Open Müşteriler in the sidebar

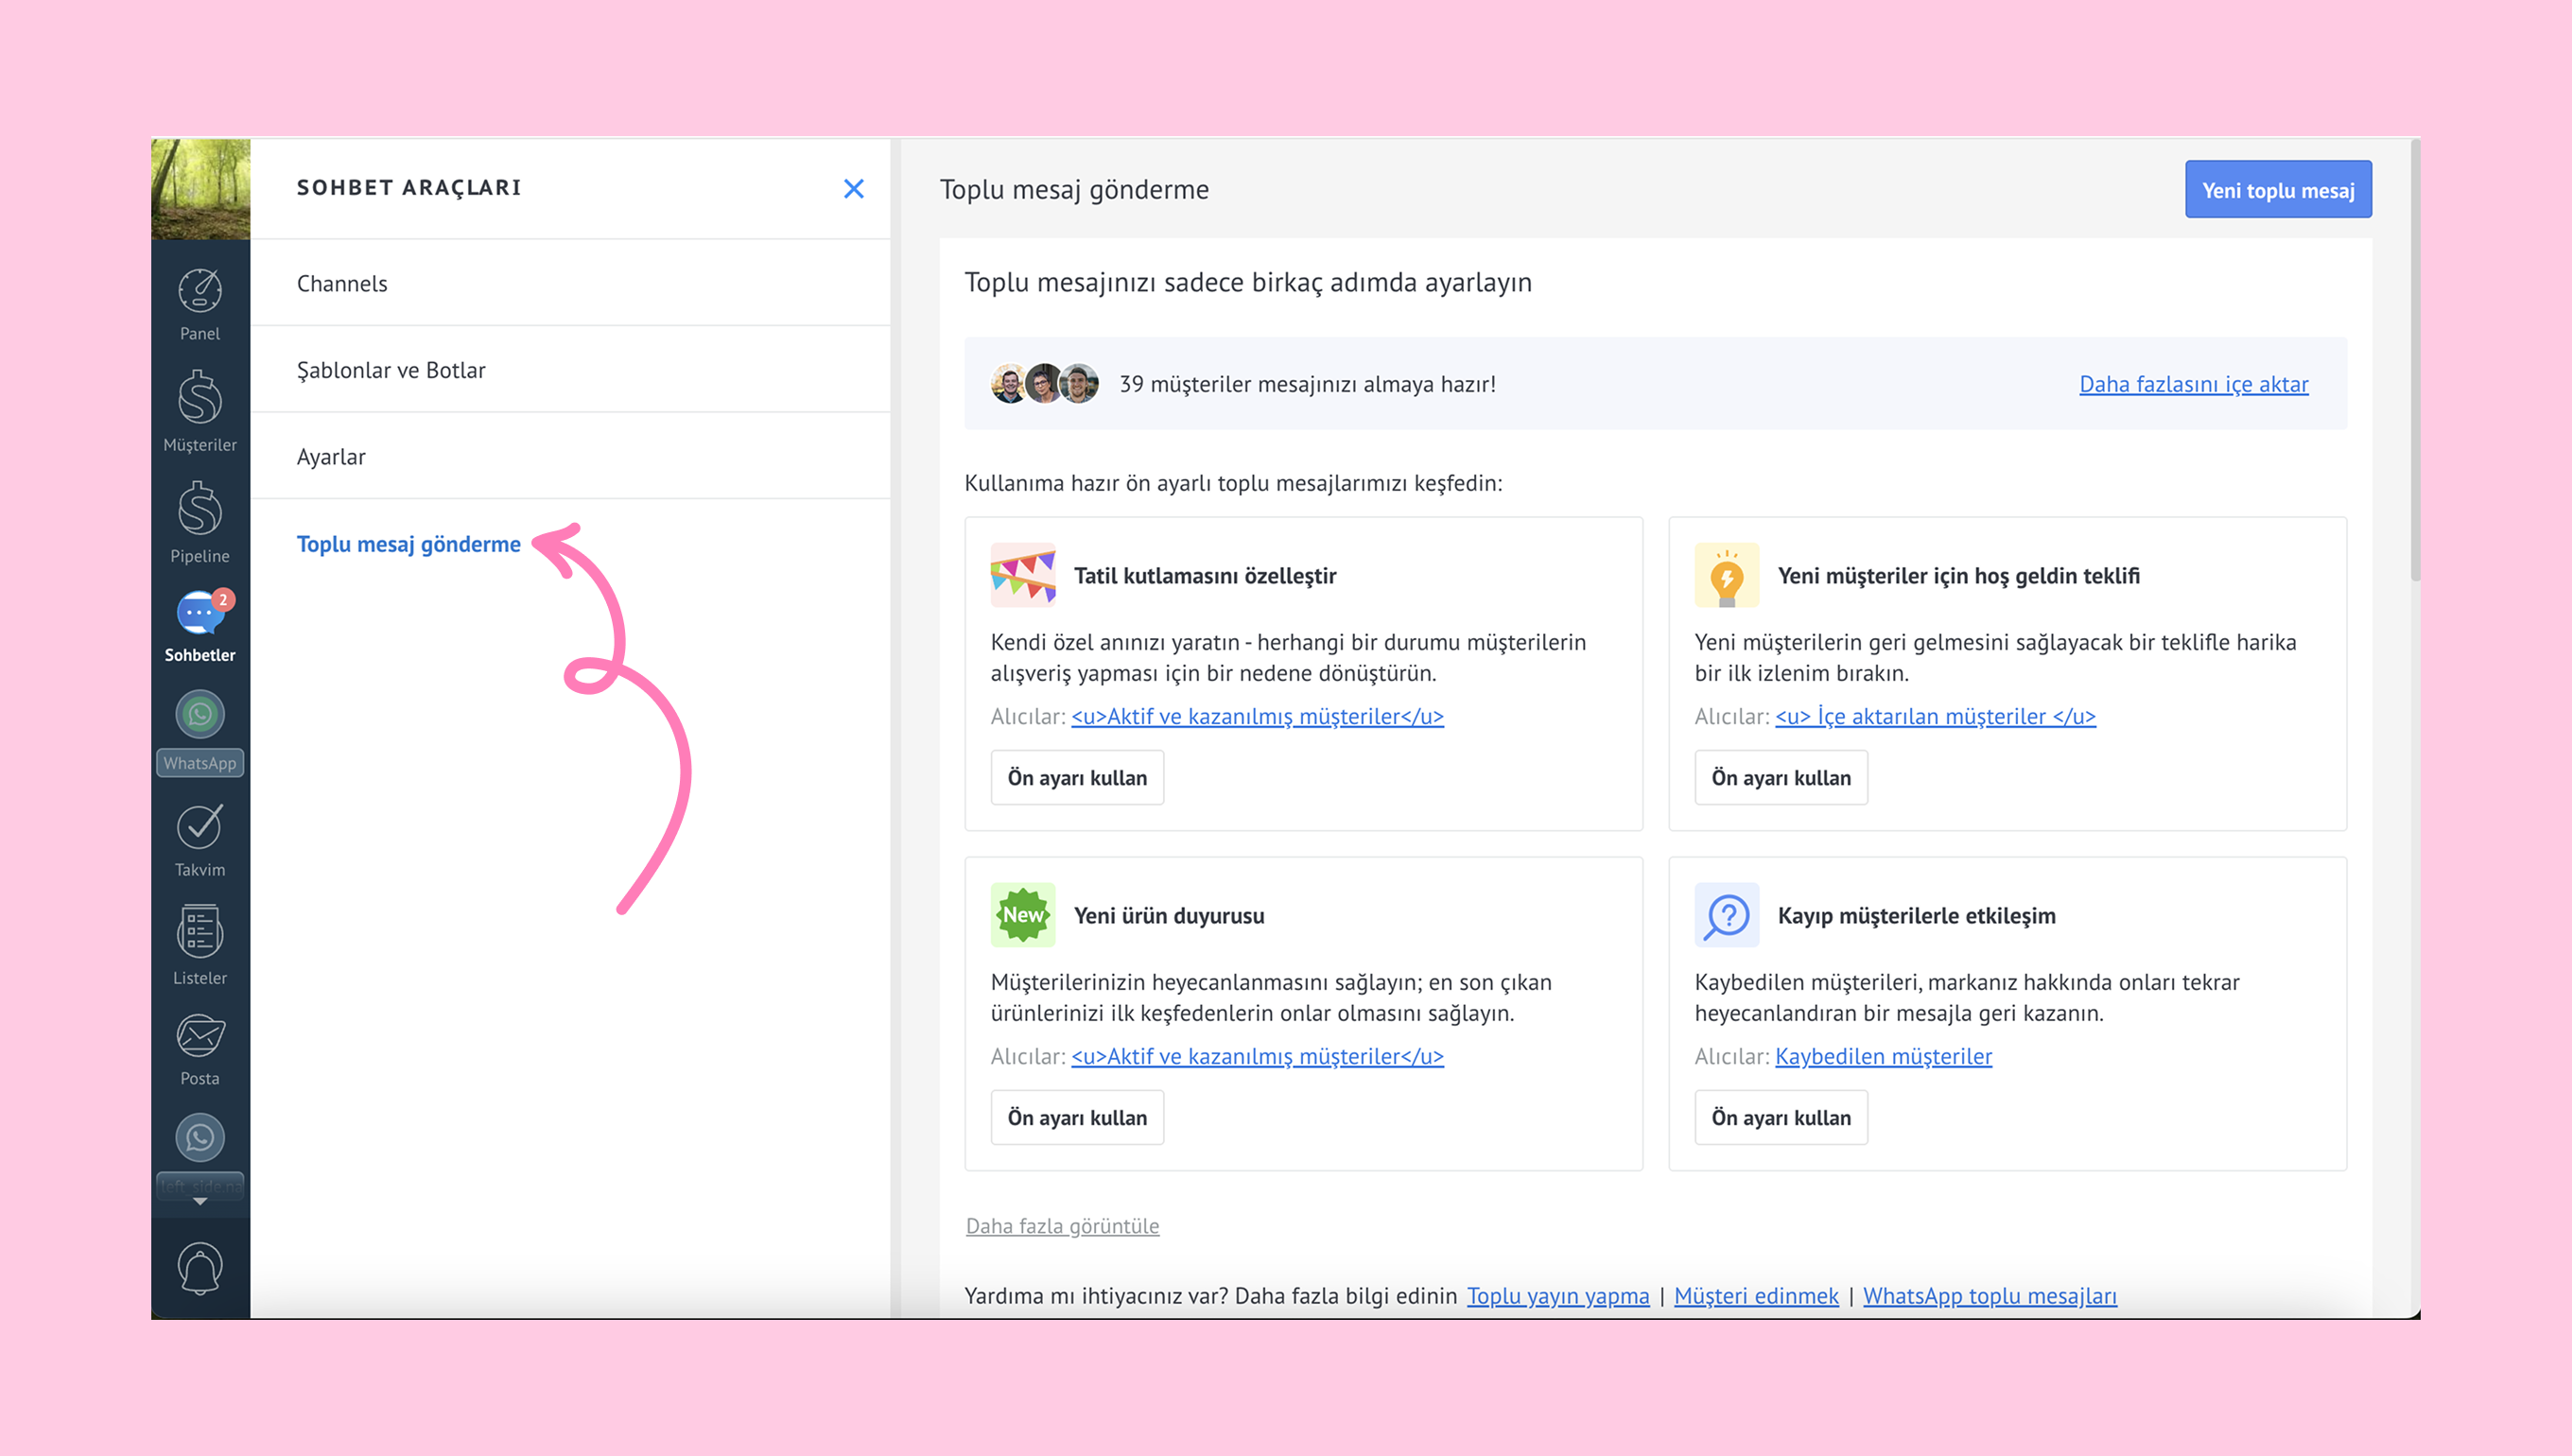click(200, 410)
